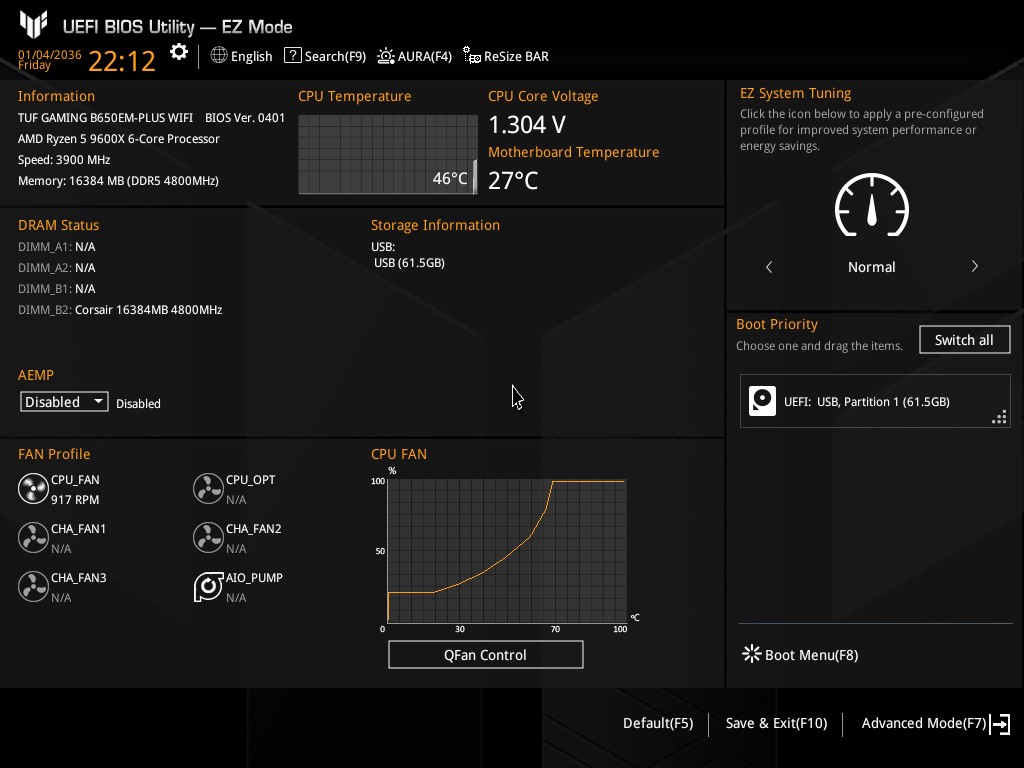Grab the drag handle dots on the USB boot entry
This screenshot has width=1024, height=768.
point(999,417)
